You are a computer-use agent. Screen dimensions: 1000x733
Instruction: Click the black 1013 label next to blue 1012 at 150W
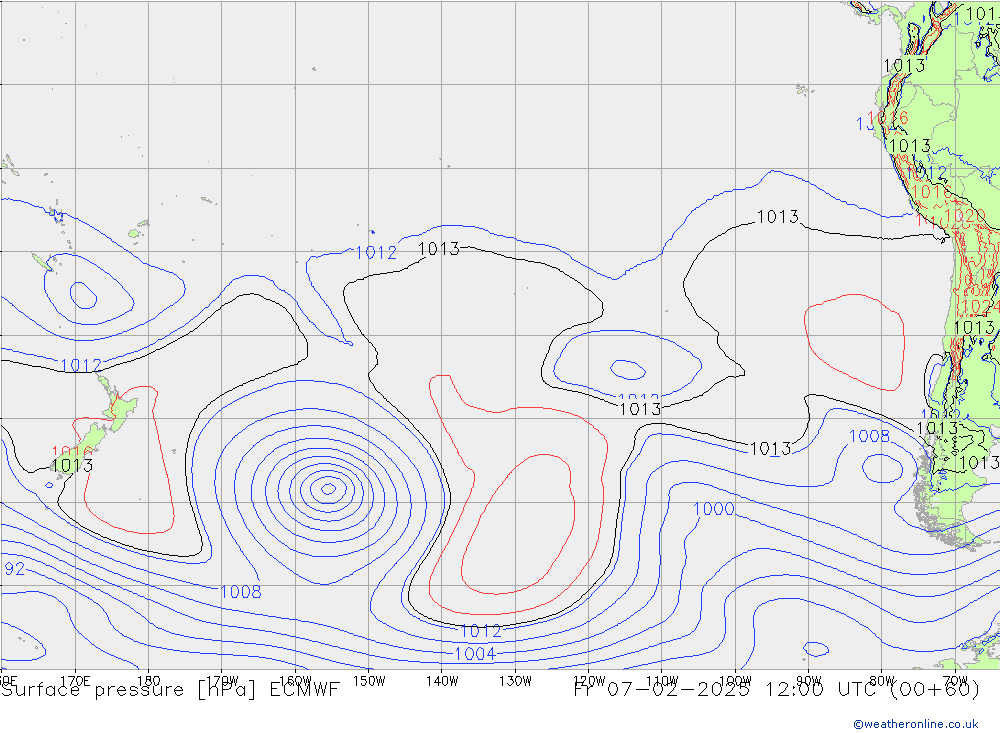(439, 249)
